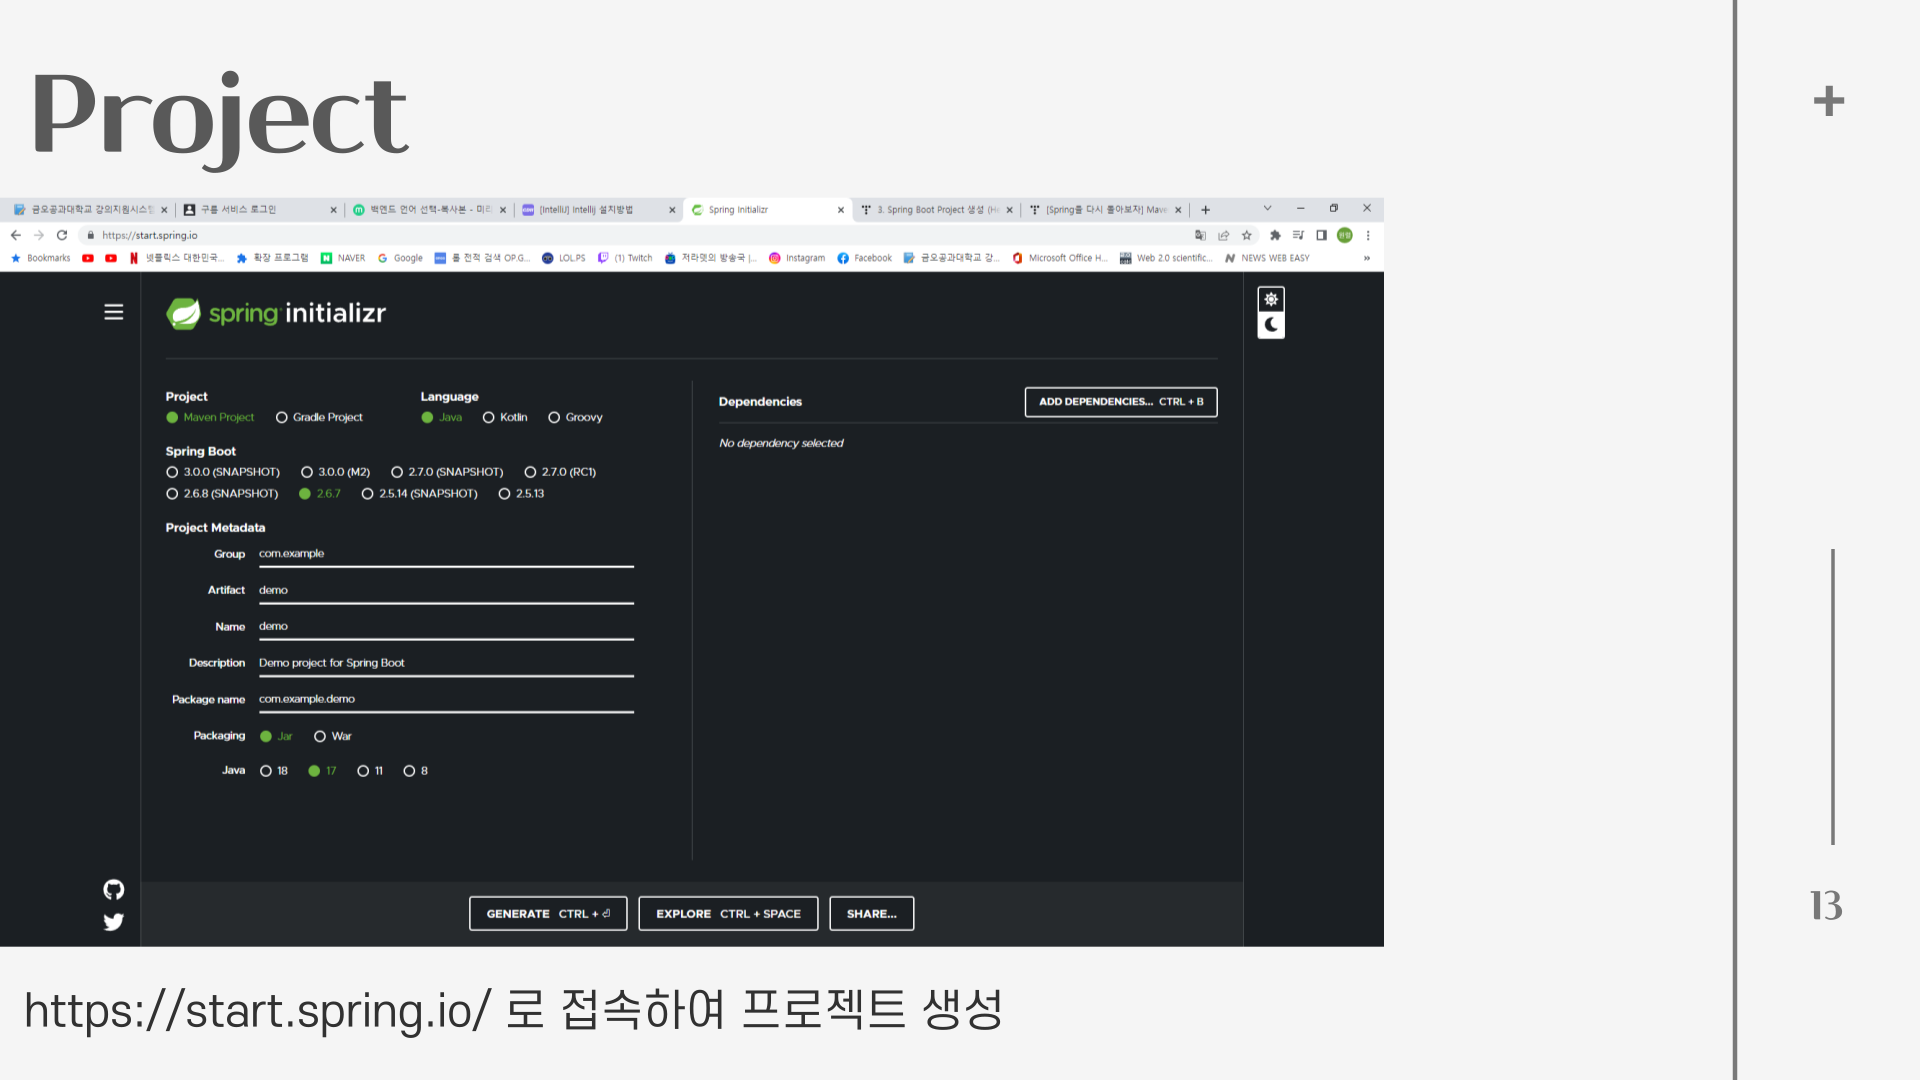Screen dimensions: 1920x1080
Task: Click the browser reload icon
Action: [62, 235]
